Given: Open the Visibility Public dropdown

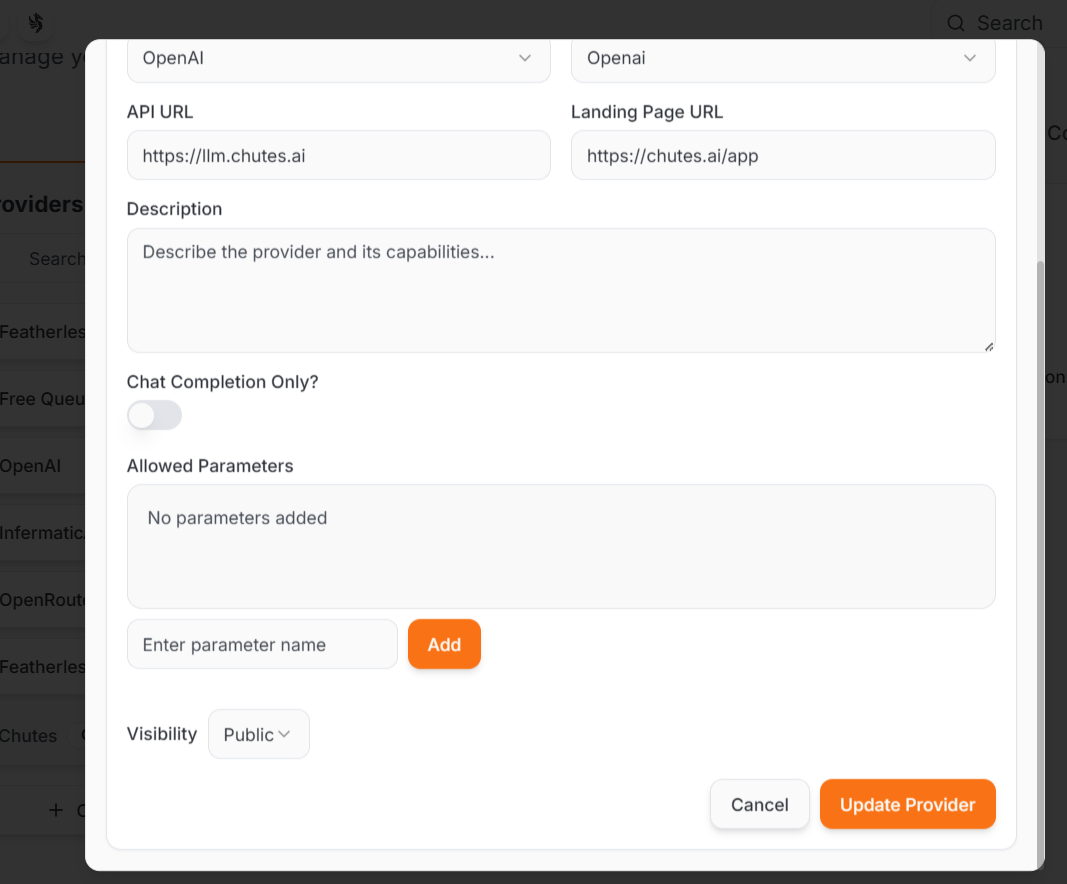Looking at the screenshot, I should pos(259,734).
